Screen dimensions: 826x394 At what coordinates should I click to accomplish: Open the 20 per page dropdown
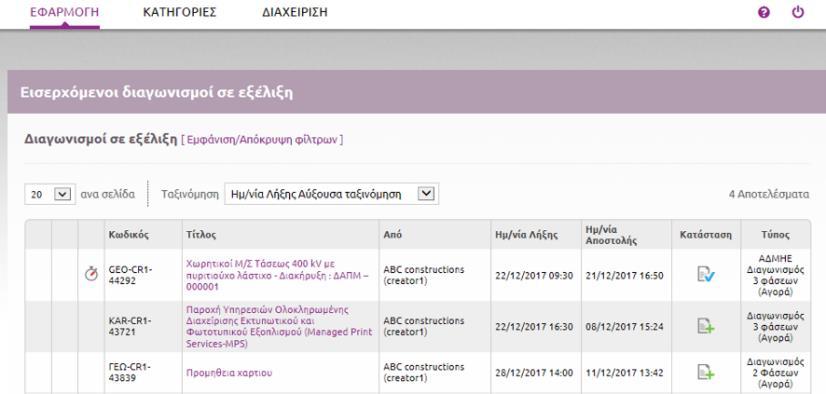(50, 194)
